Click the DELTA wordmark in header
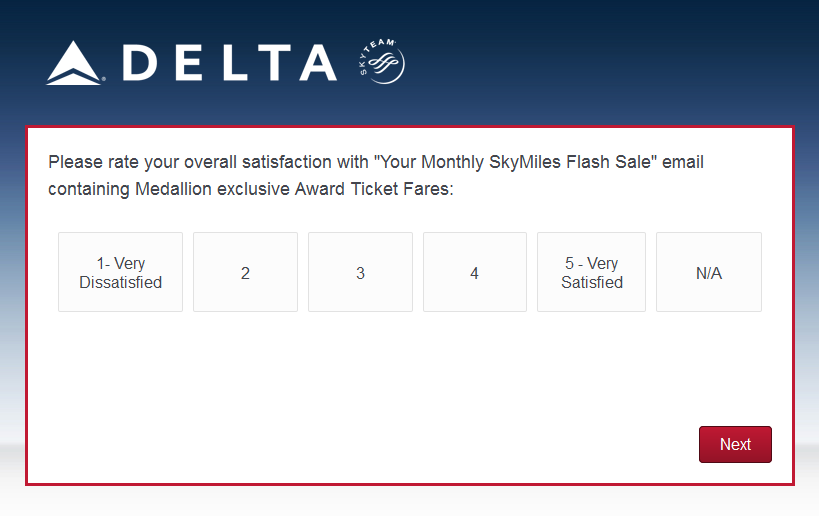The width and height of the screenshot is (819, 516). 229,63
